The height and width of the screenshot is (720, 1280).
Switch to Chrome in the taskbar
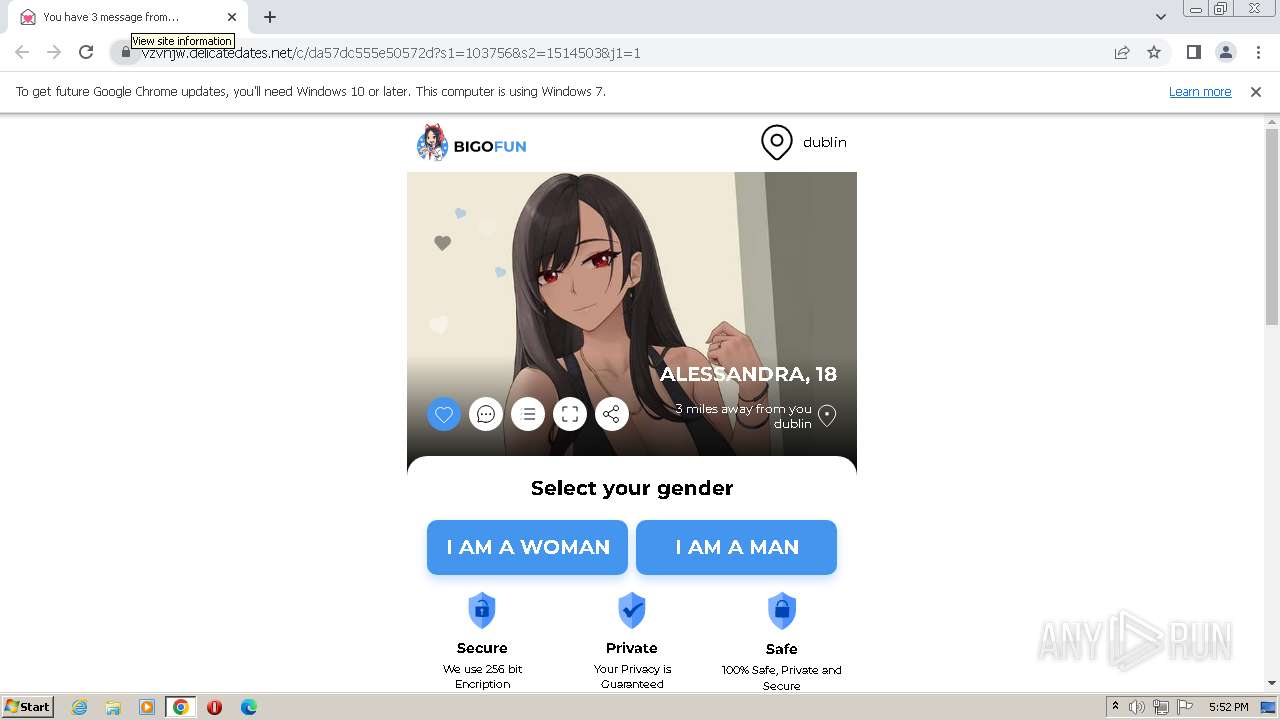[181, 707]
